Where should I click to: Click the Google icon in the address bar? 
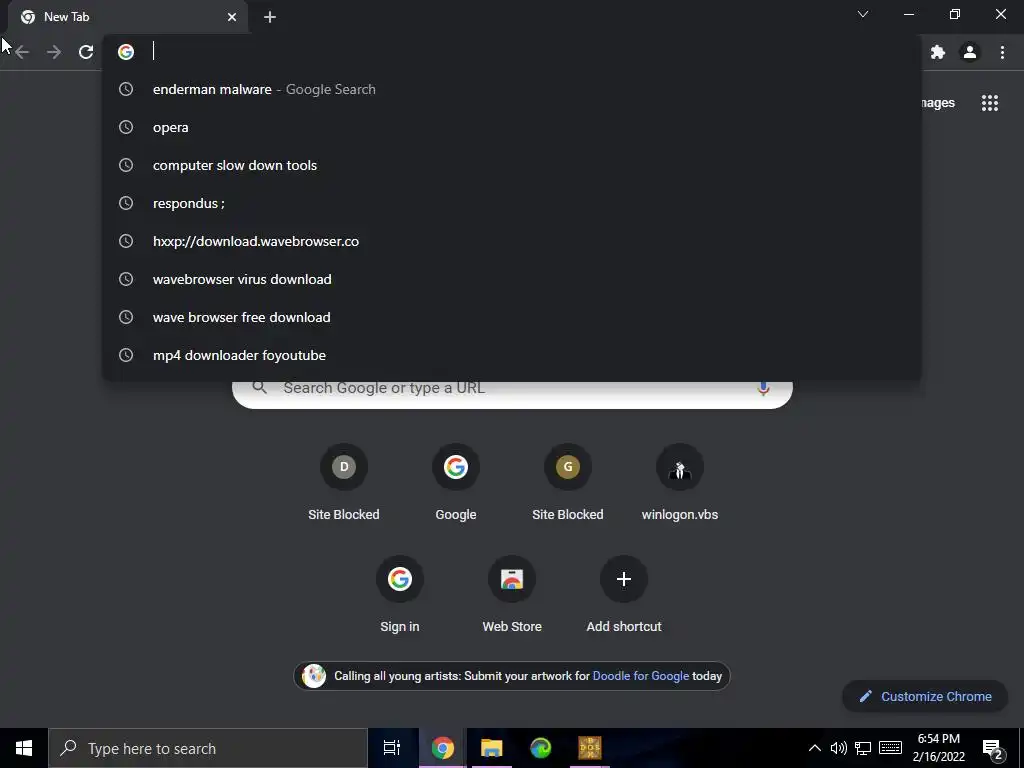pos(126,52)
